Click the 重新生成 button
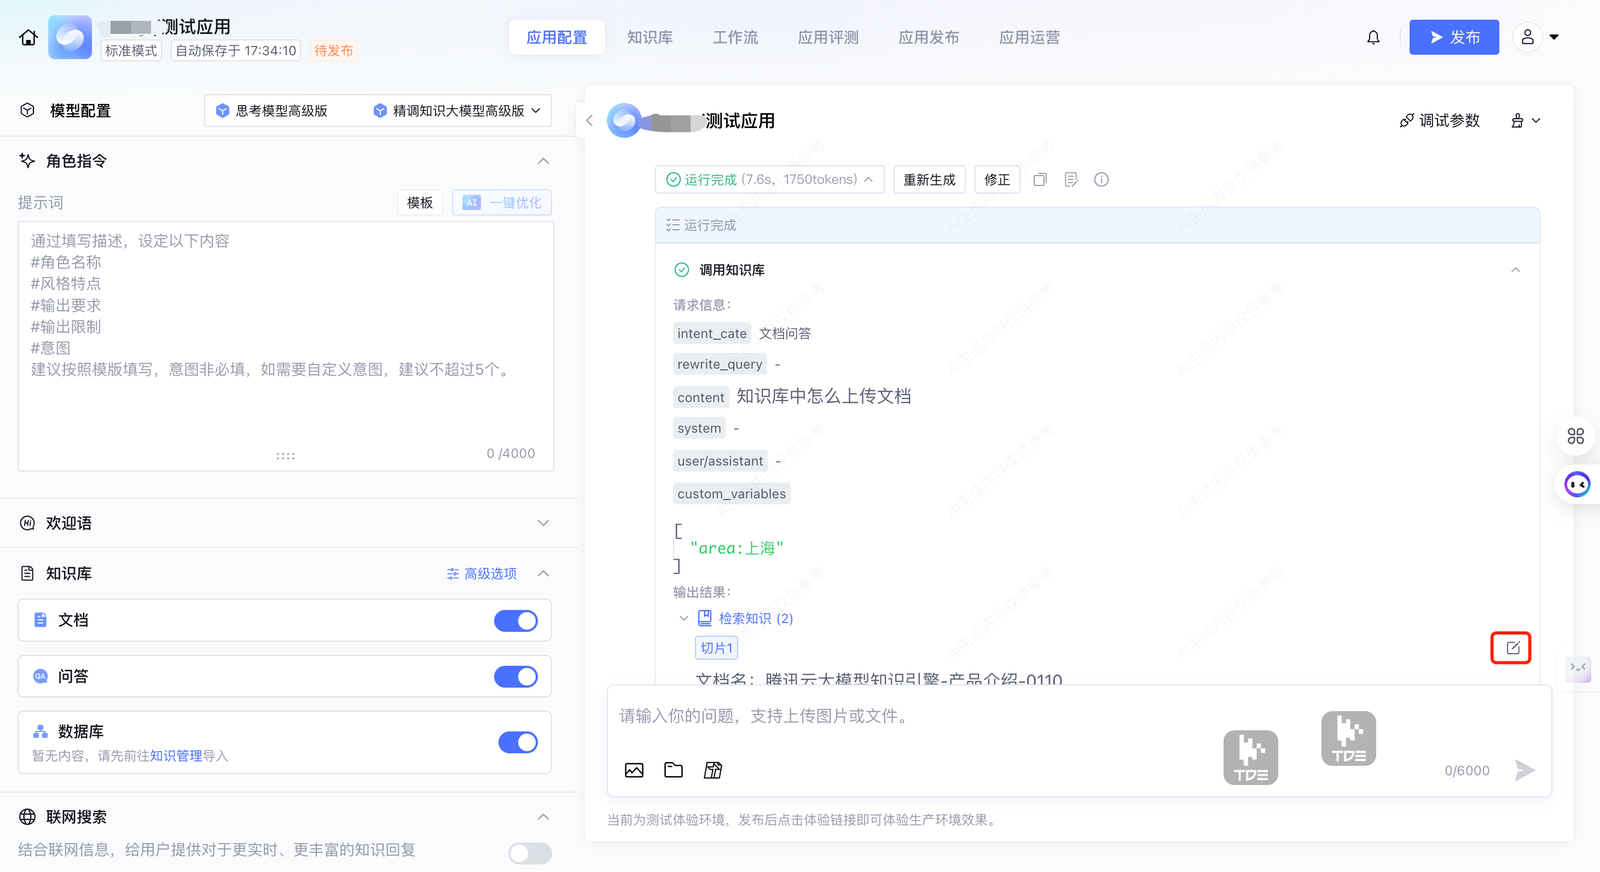 (x=929, y=180)
